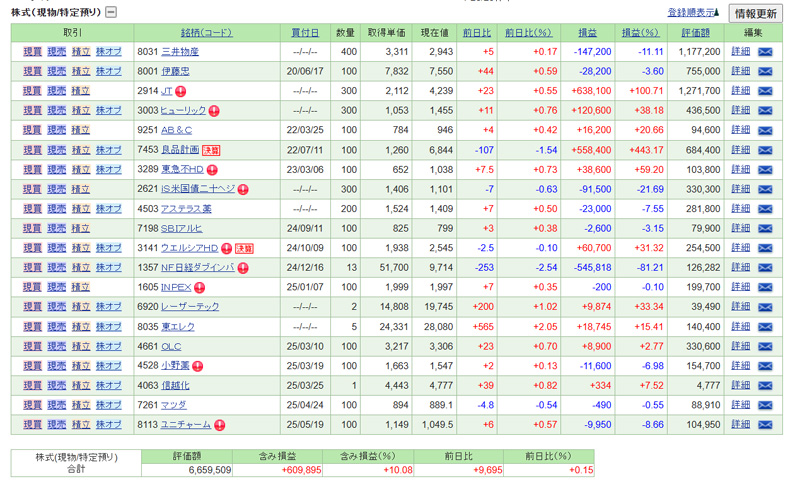Image resolution: width=800 pixels, height=484 pixels.
Task: Click mail icon in 伊藤忠 row
Action: click(765, 71)
